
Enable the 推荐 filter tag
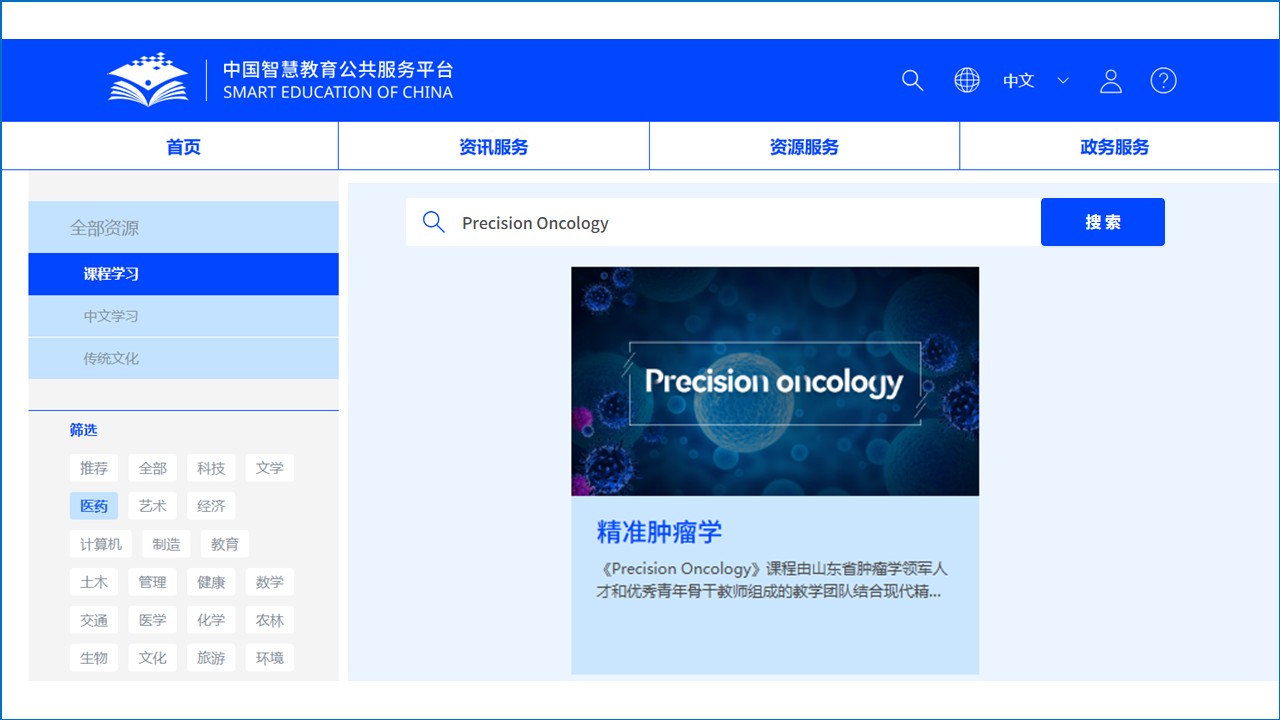[x=94, y=468]
